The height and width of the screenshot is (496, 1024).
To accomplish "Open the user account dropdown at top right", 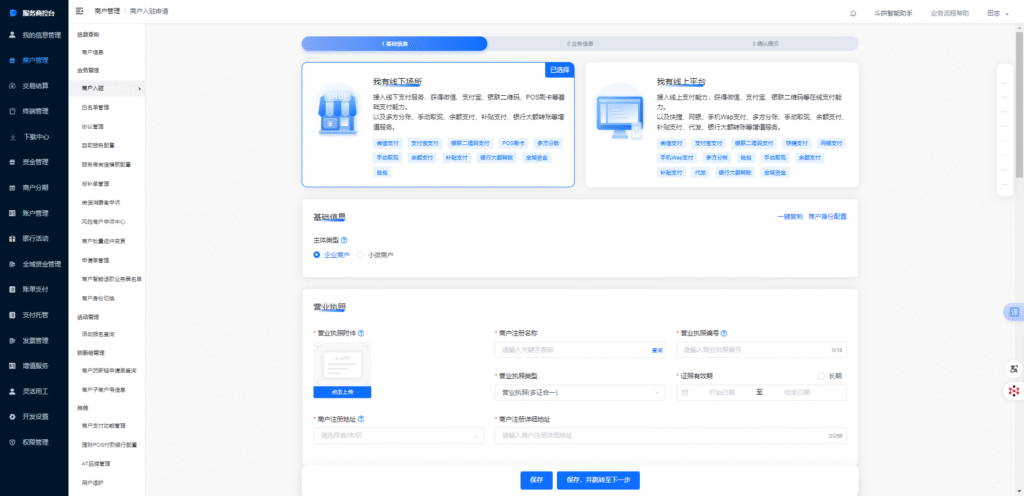I will (x=998, y=13).
